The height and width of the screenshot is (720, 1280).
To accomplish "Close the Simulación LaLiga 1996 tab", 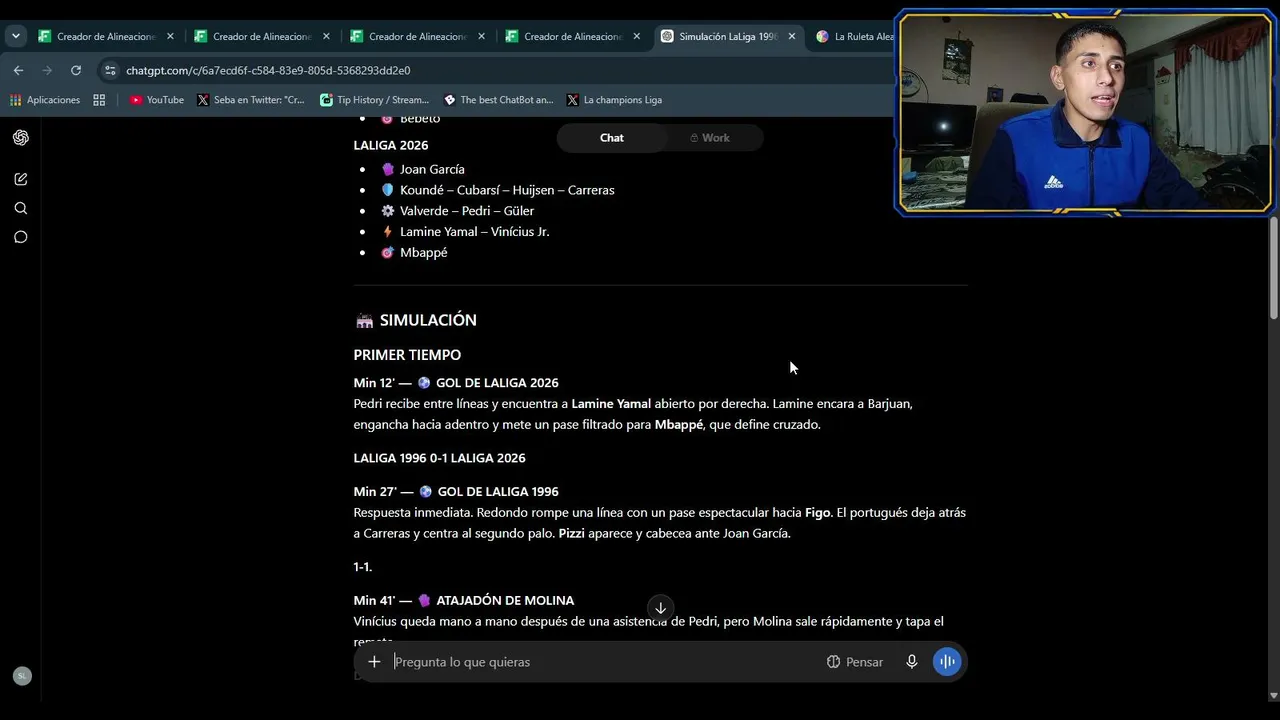I will [x=792, y=36].
